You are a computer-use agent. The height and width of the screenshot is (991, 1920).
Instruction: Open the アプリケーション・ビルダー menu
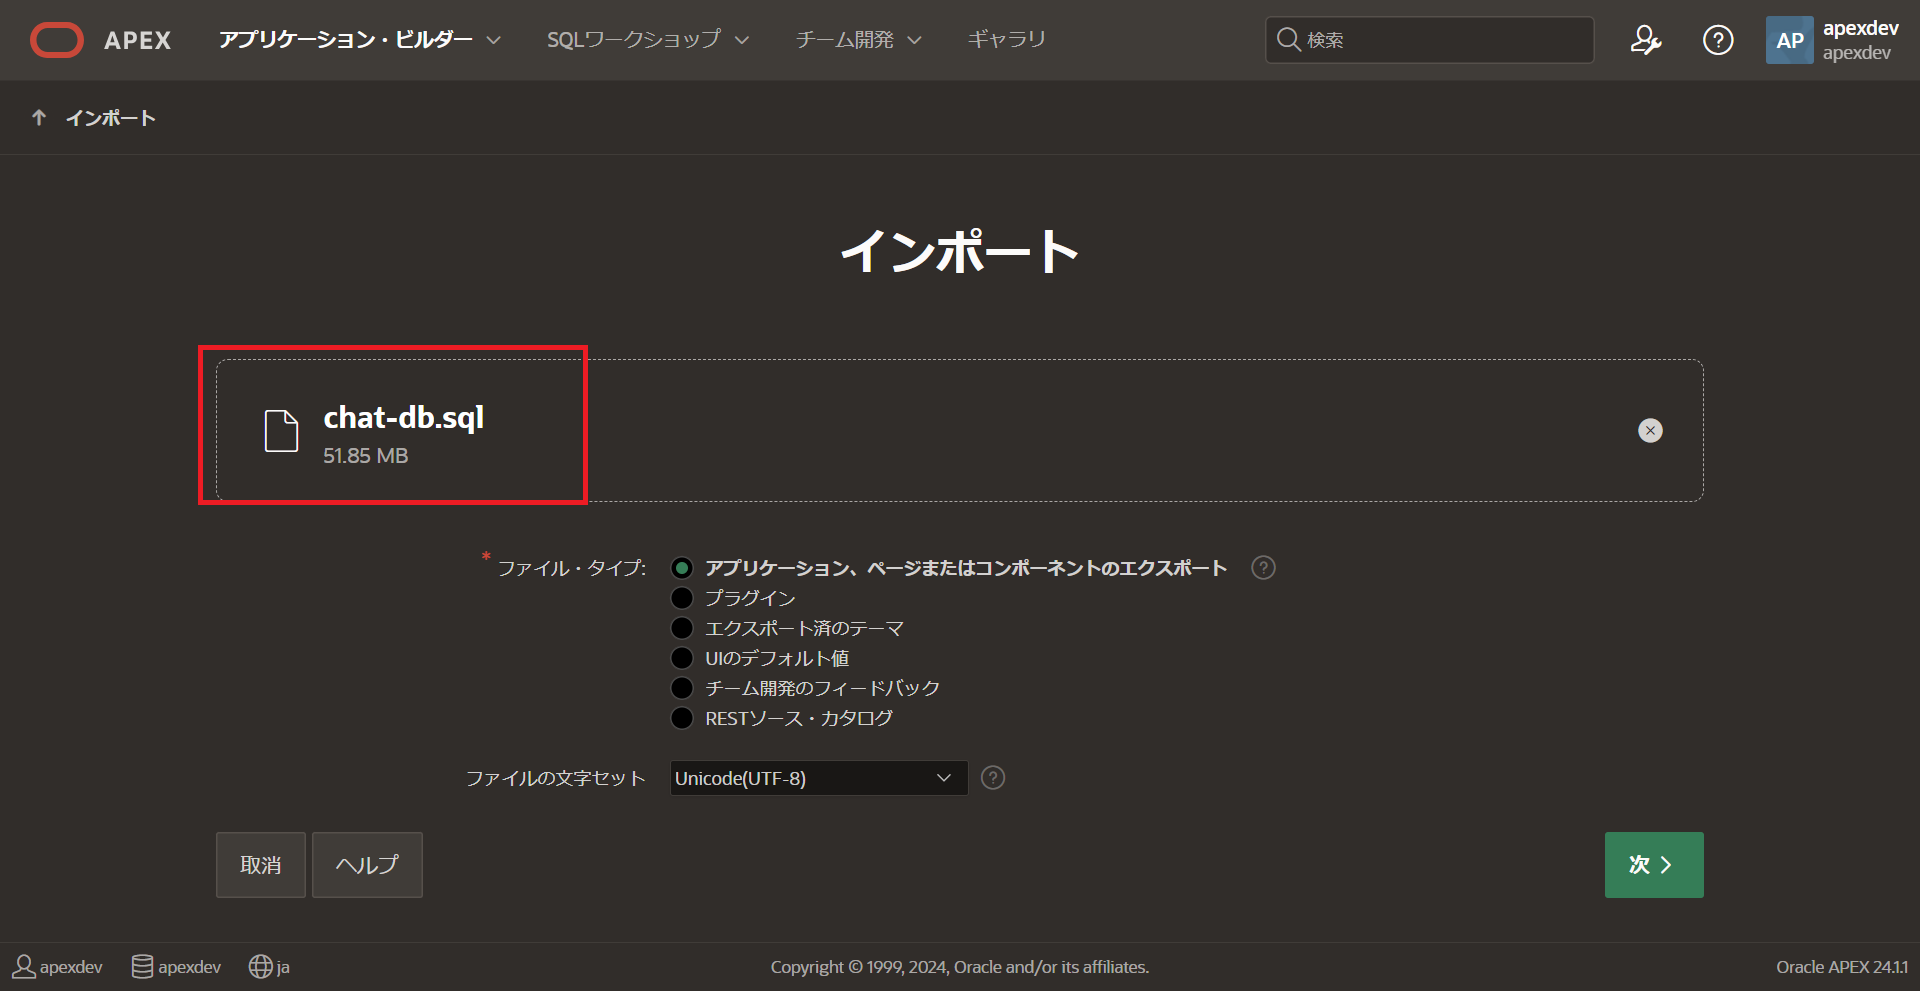(x=346, y=40)
